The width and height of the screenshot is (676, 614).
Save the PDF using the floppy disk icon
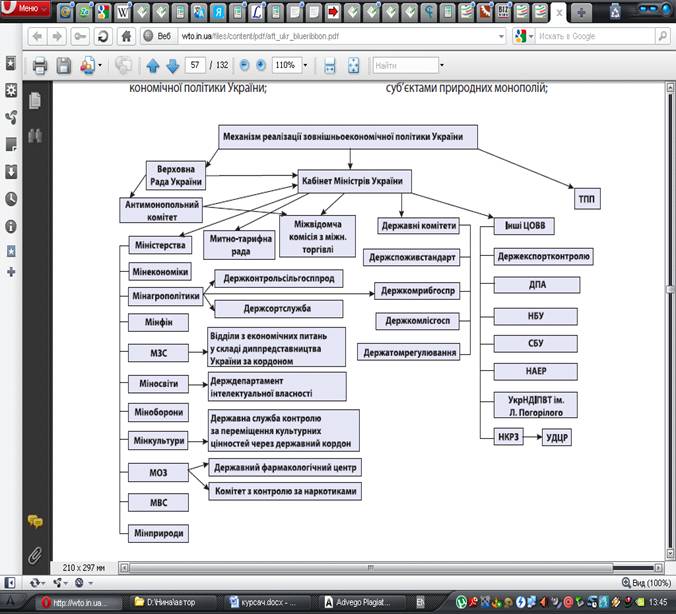click(63, 66)
